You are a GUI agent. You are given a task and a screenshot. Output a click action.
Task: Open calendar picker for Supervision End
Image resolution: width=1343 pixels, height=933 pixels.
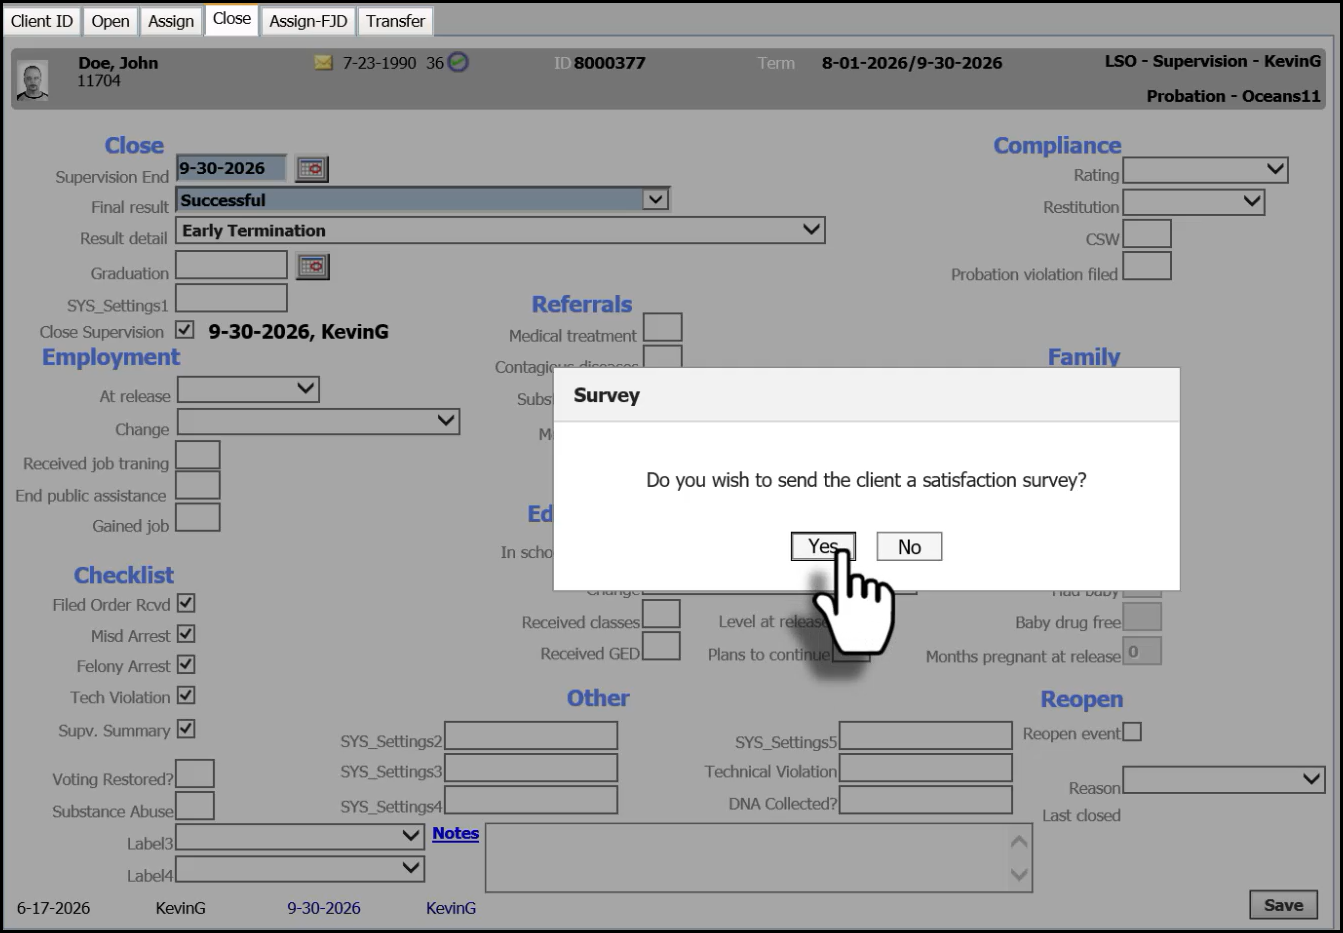coord(312,169)
